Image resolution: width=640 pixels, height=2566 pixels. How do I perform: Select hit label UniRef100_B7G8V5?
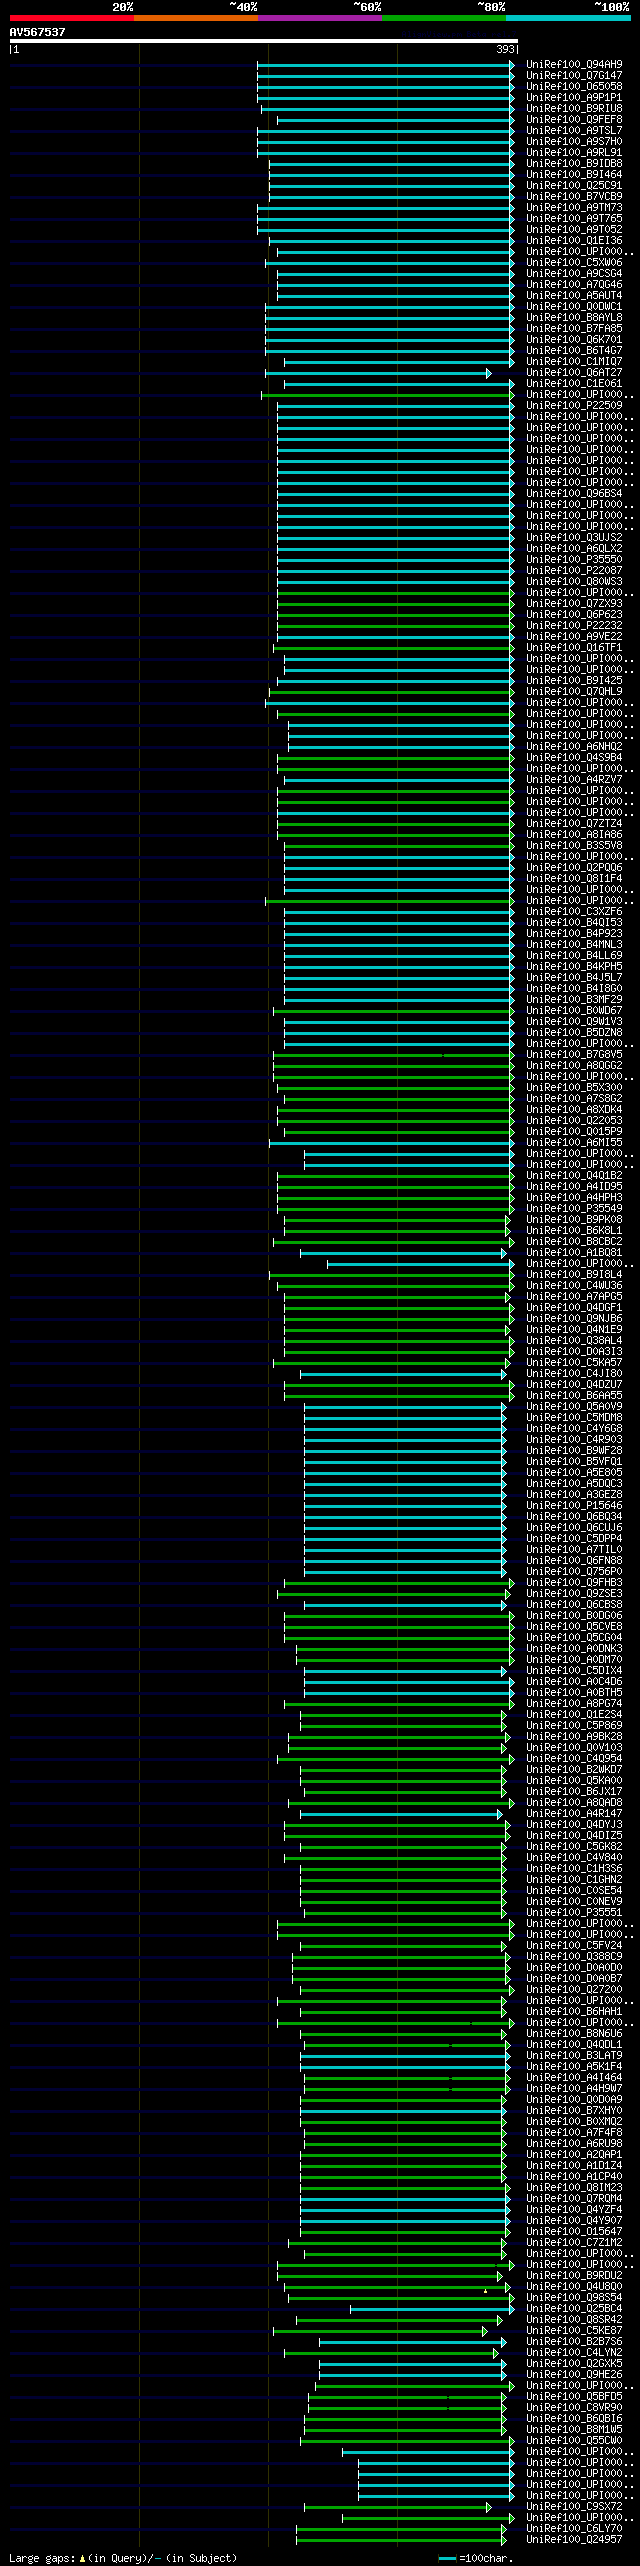tap(574, 1054)
